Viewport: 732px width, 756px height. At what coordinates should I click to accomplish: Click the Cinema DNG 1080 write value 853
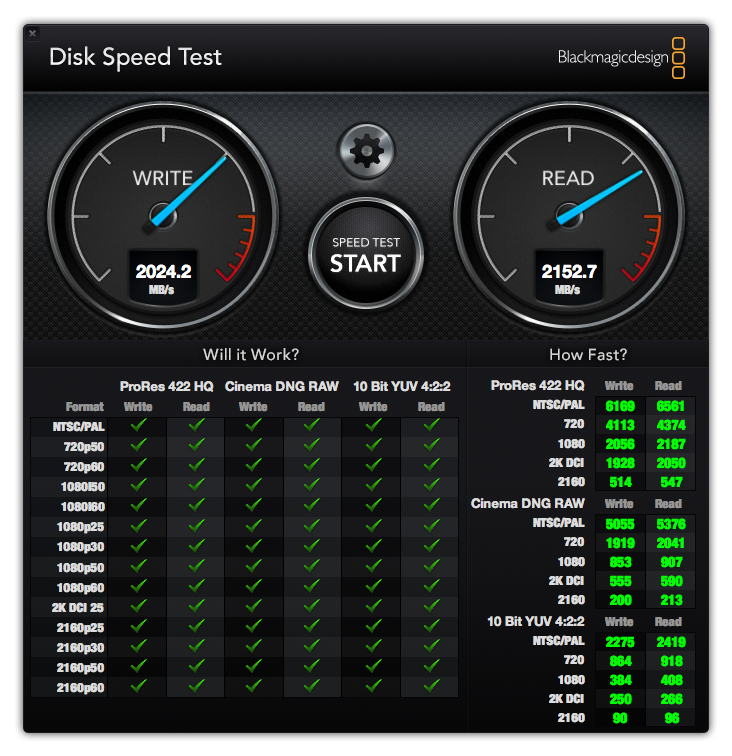pyautogui.click(x=621, y=562)
